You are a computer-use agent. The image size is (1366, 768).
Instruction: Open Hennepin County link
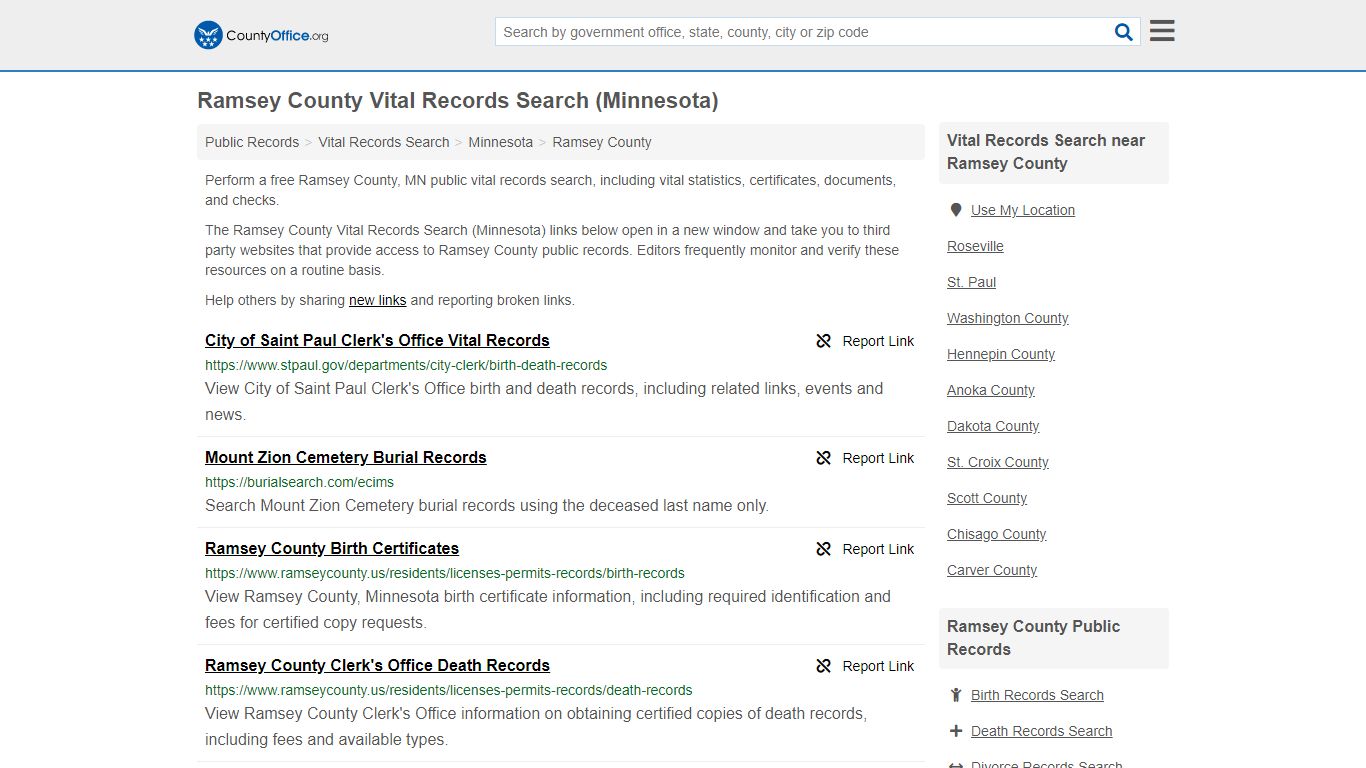1001,354
